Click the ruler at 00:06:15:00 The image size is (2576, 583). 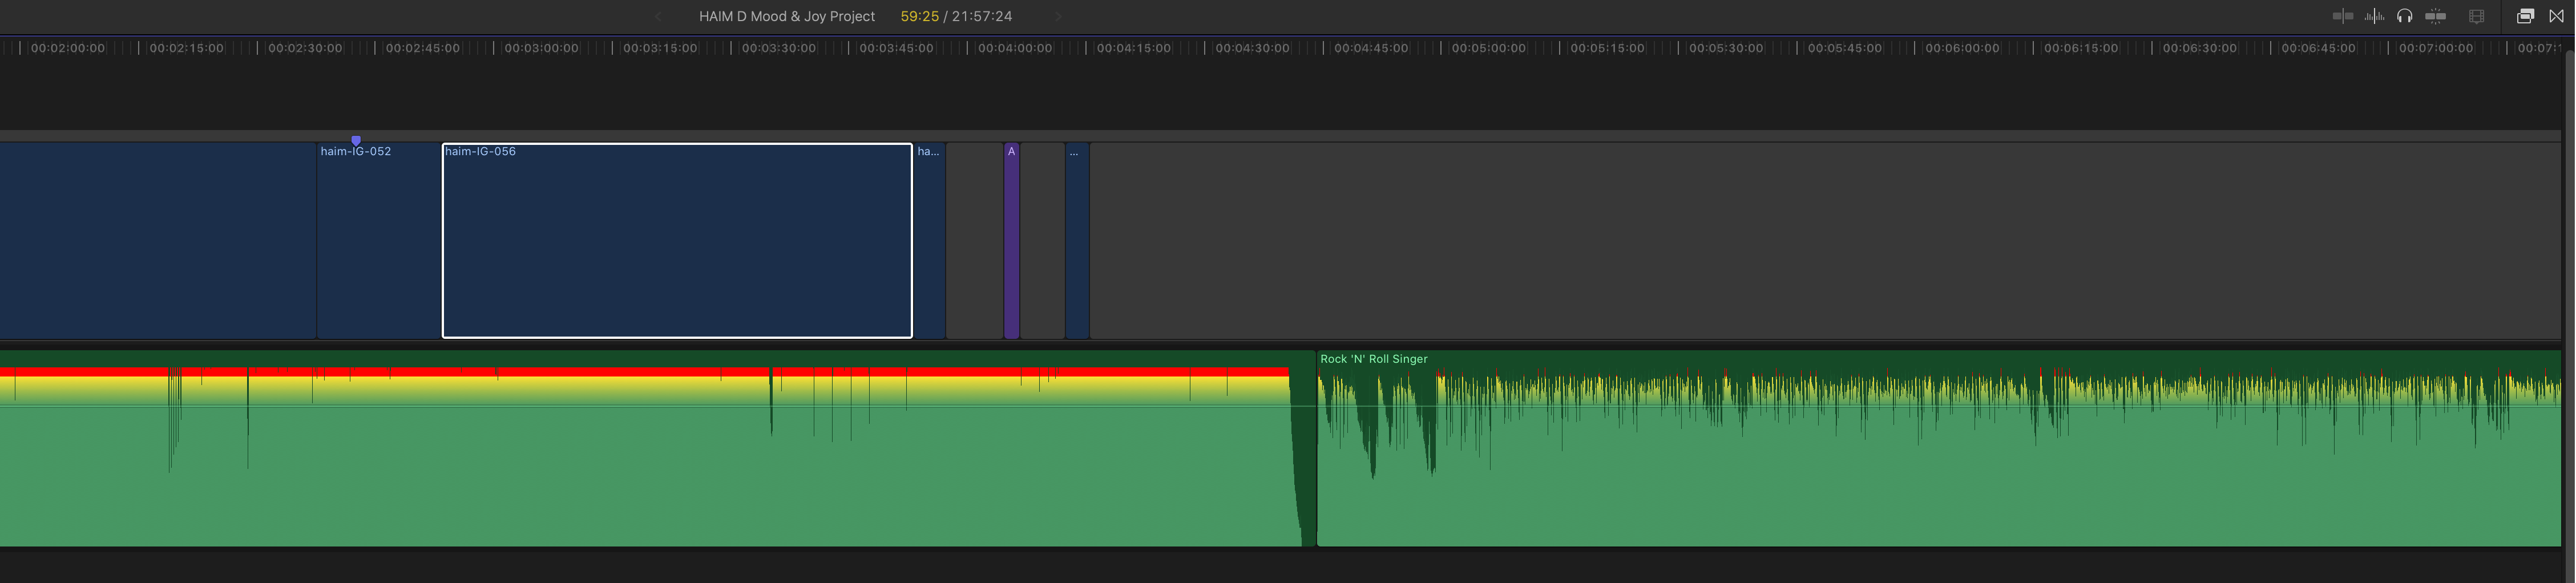pyautogui.click(x=2082, y=48)
